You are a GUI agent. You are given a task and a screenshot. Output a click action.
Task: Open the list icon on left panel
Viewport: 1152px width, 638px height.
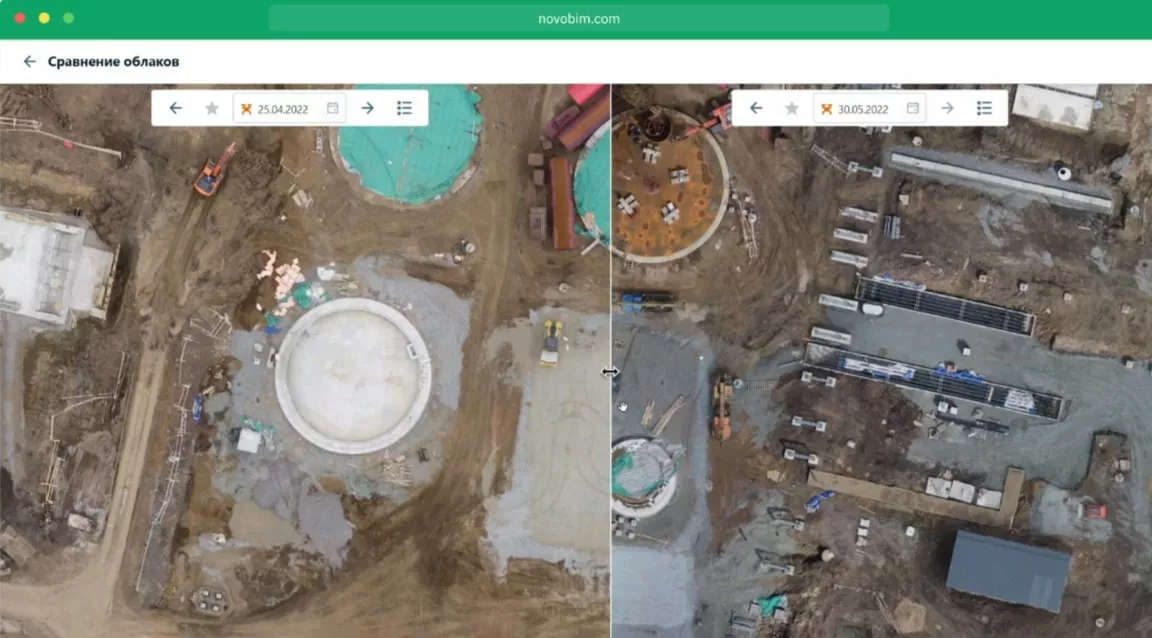[404, 108]
